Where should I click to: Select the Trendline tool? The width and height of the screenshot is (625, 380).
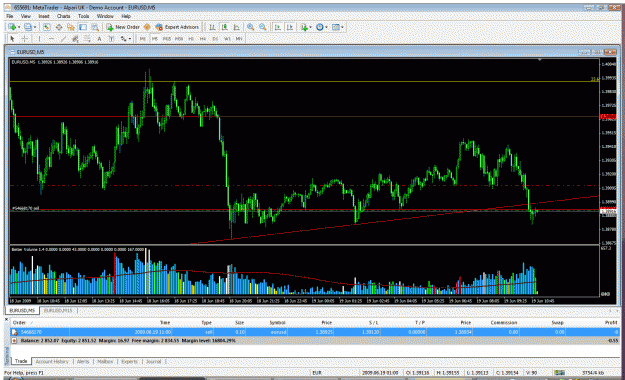tap(63, 39)
